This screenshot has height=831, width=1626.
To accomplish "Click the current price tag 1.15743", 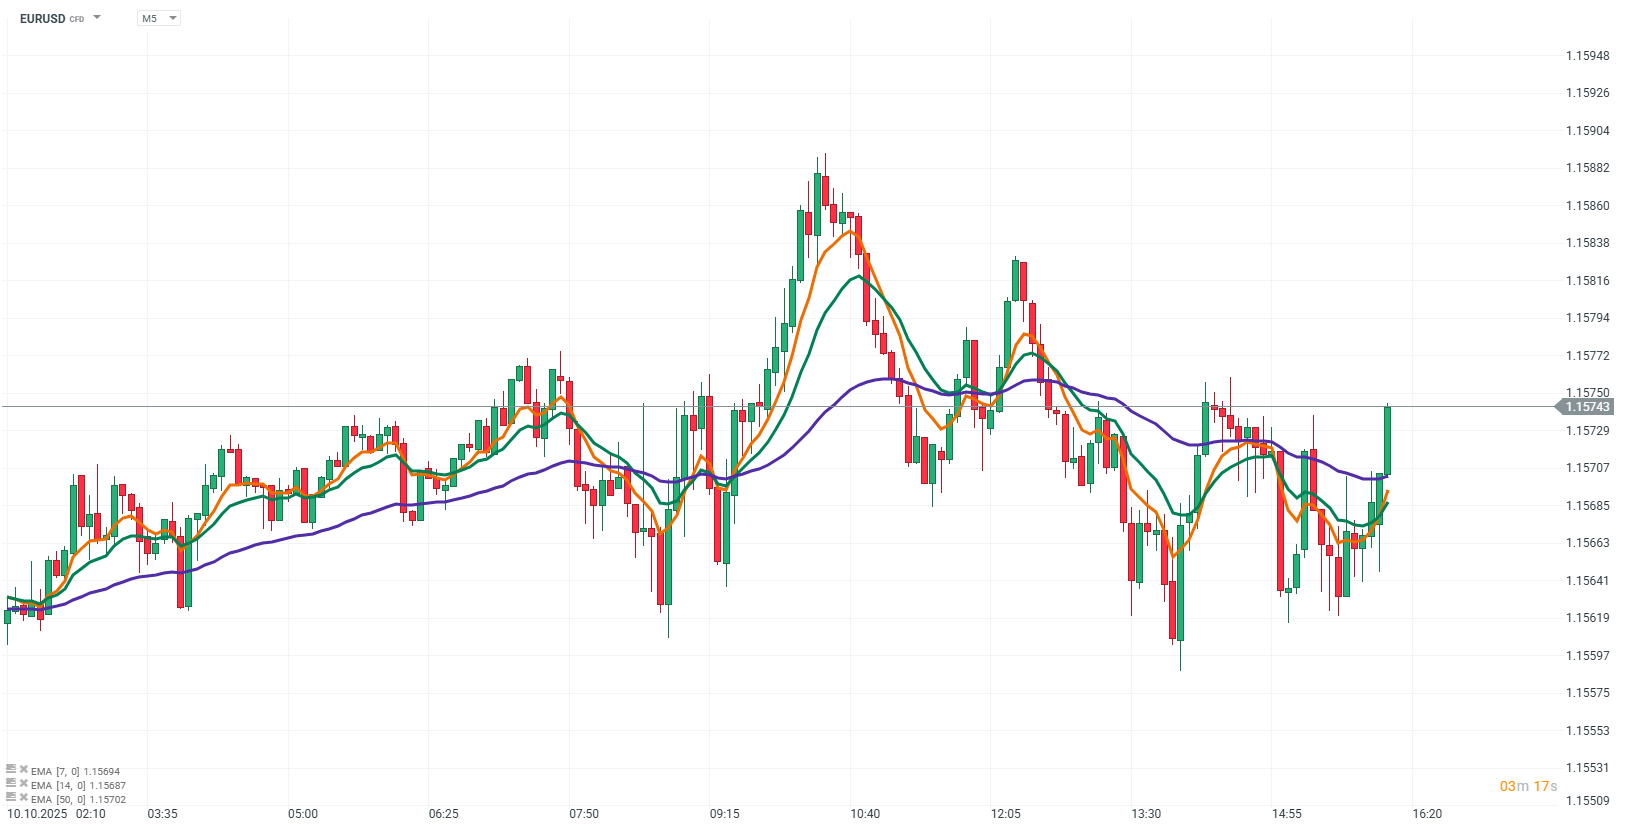I will pyautogui.click(x=1587, y=407).
